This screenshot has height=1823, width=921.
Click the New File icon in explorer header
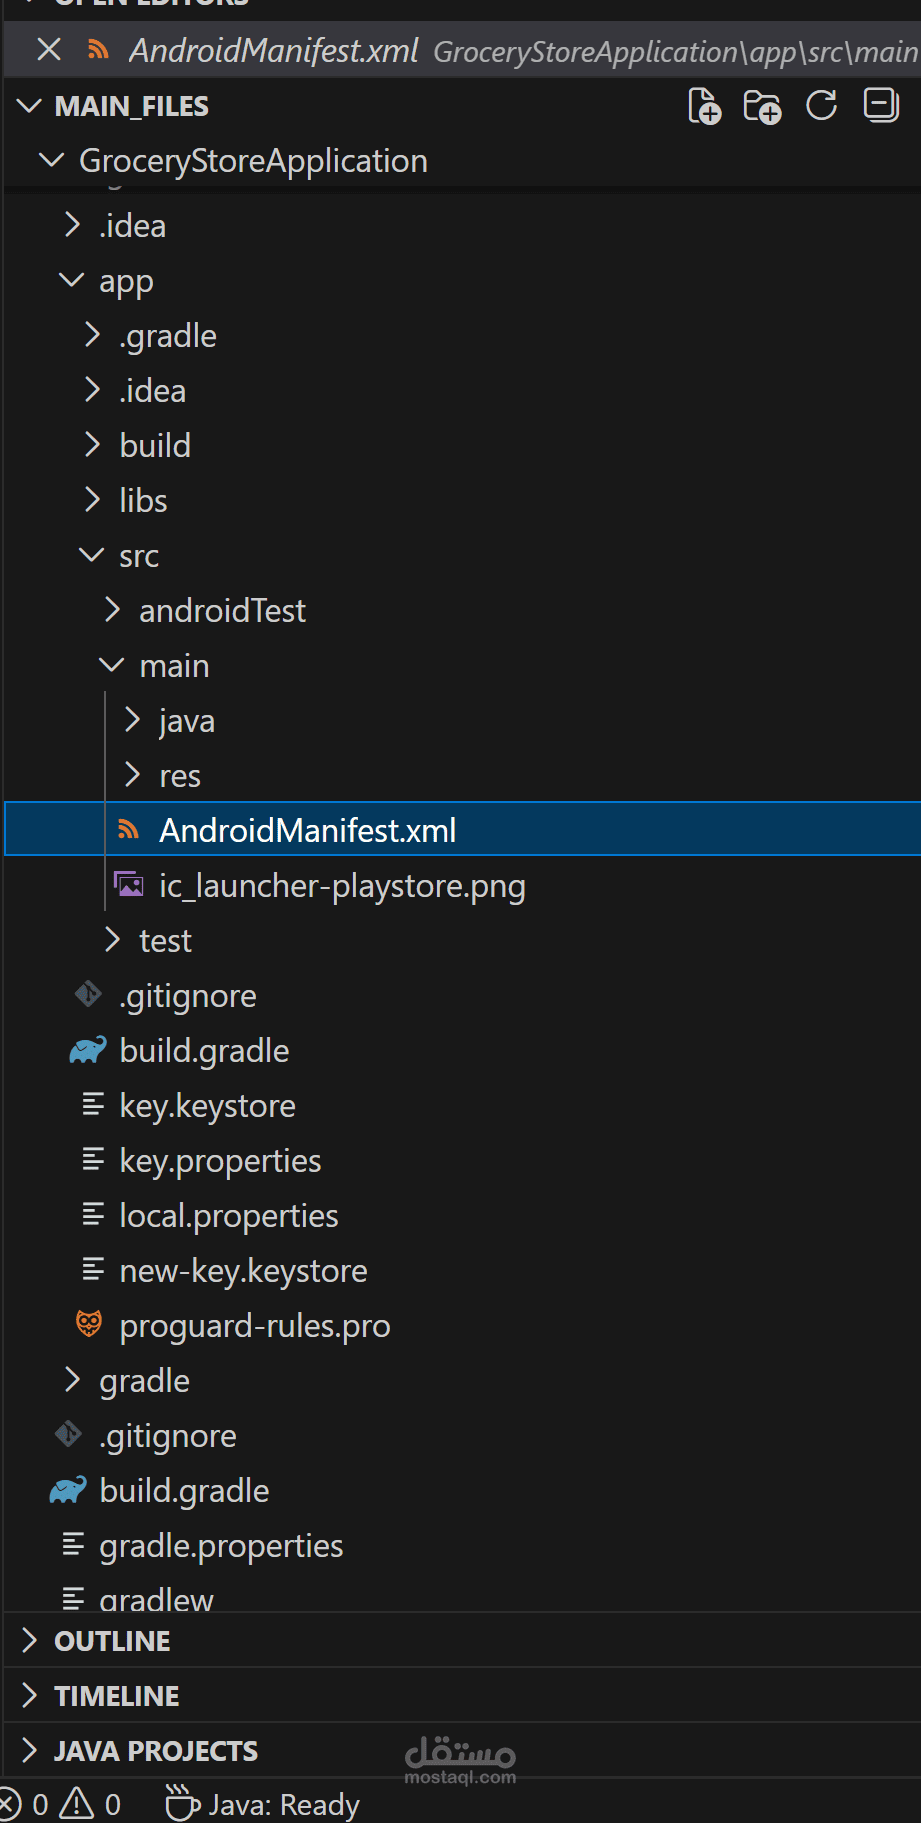click(704, 106)
